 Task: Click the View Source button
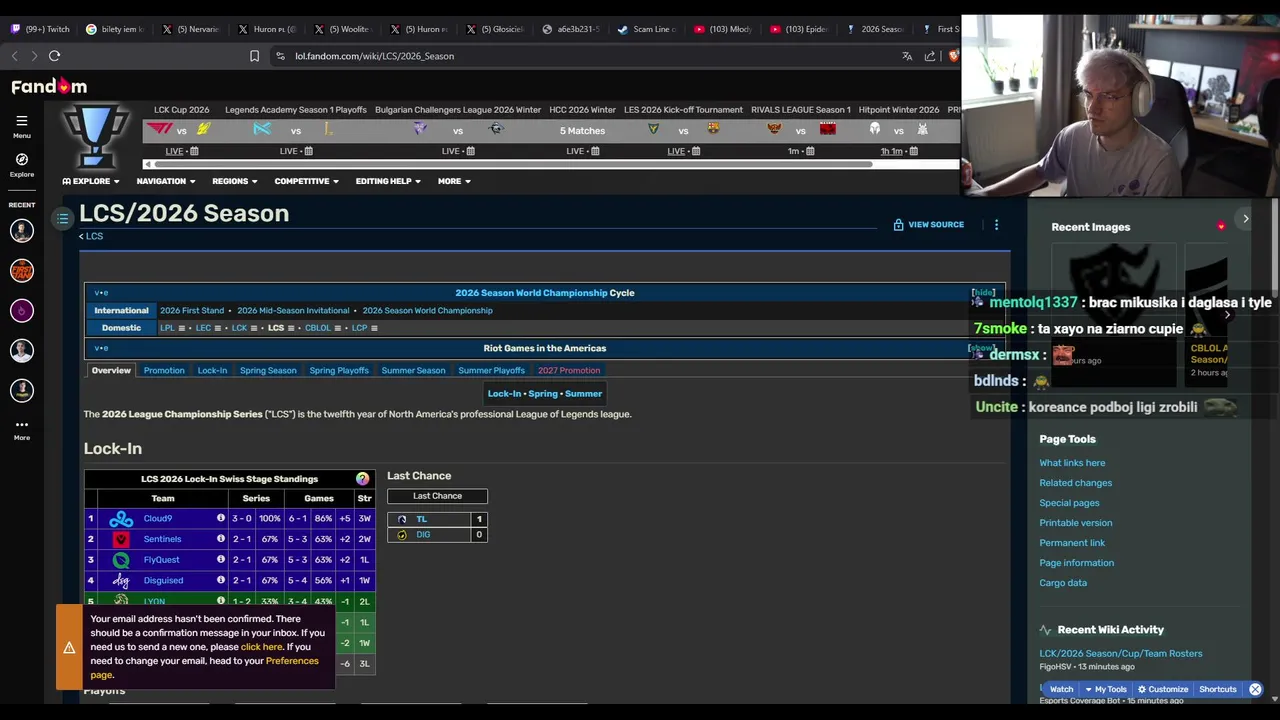(928, 225)
